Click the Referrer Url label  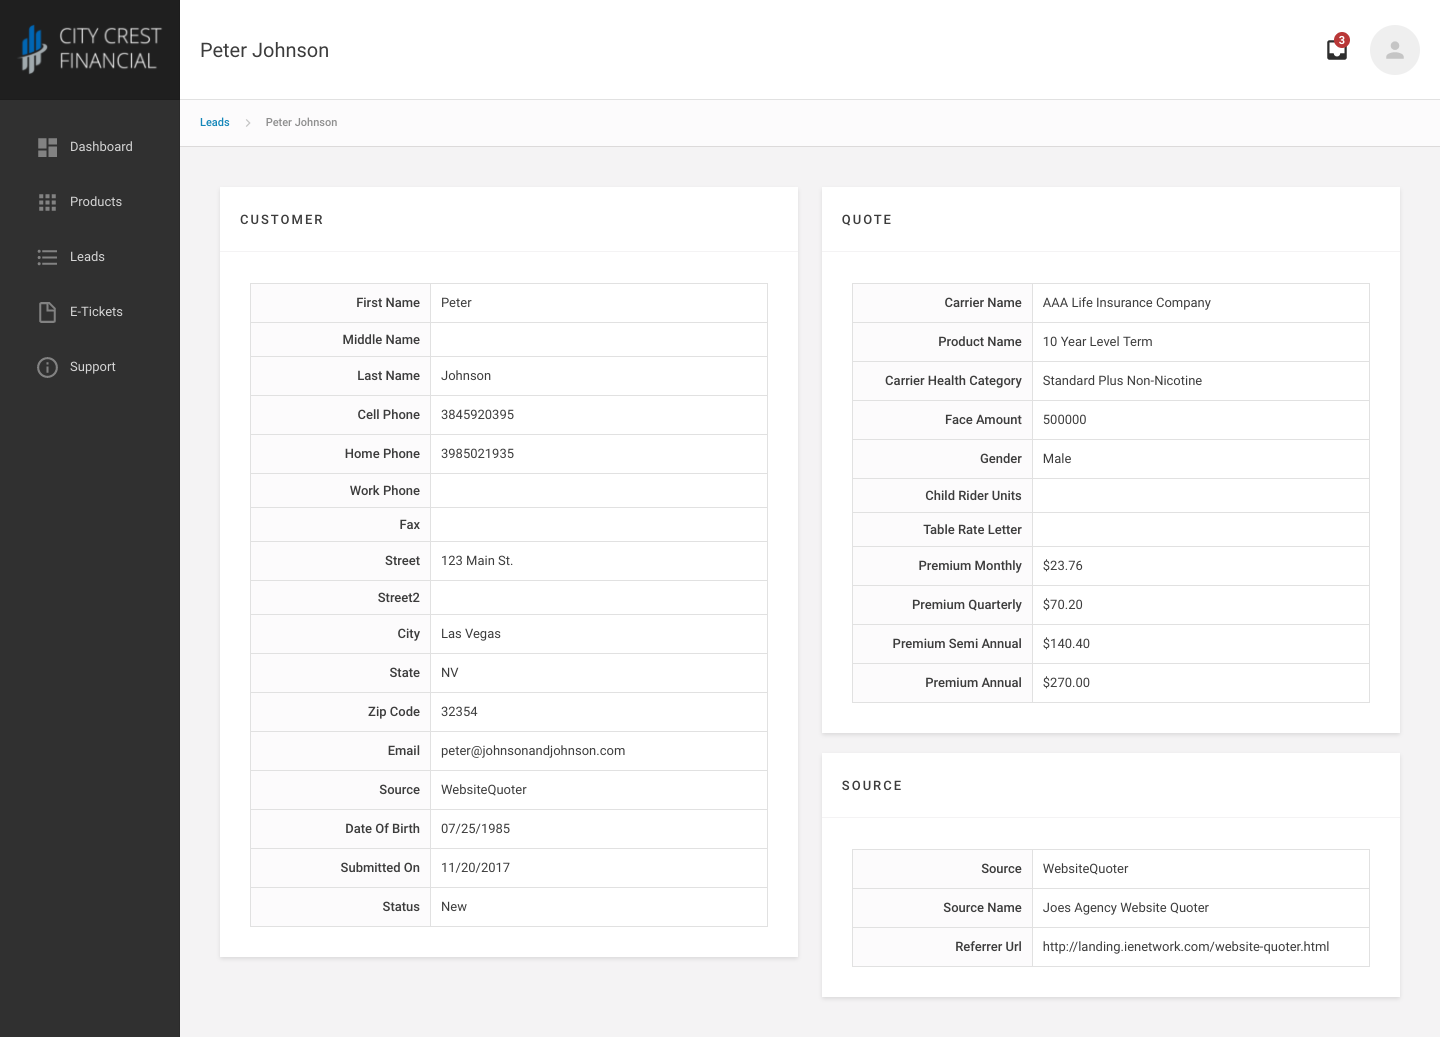pyautogui.click(x=988, y=947)
